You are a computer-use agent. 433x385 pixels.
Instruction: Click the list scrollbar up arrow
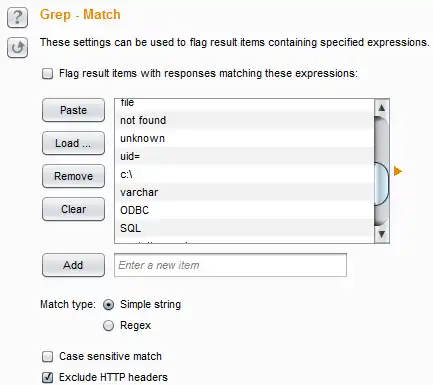click(382, 108)
